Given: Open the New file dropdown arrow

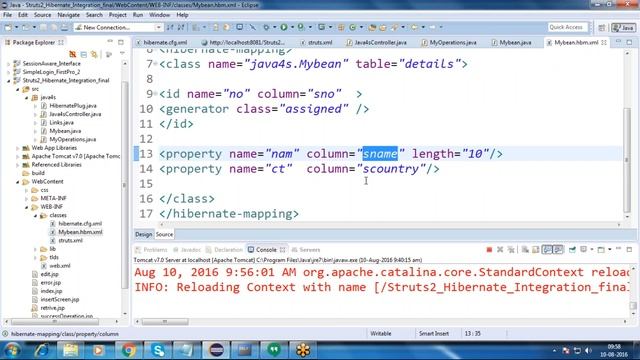Looking at the screenshot, I should click(16, 27).
